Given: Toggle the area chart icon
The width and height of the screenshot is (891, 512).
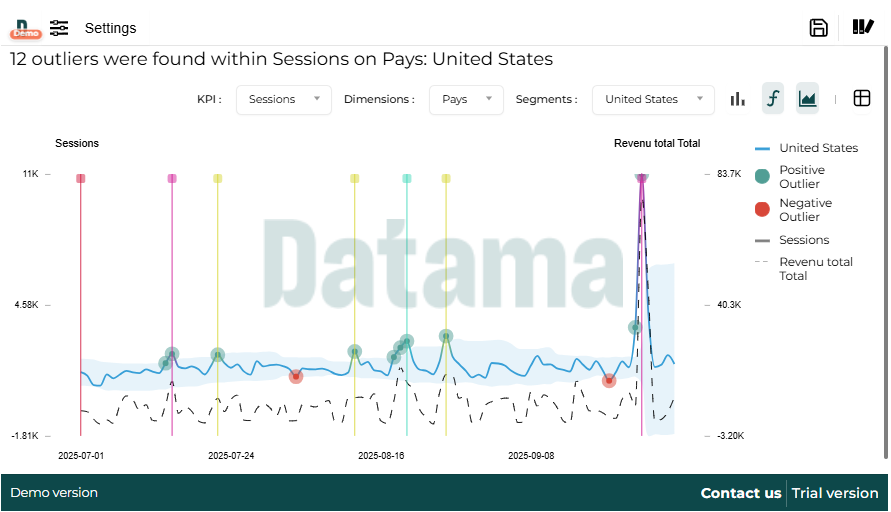Looking at the screenshot, I should tap(807, 99).
